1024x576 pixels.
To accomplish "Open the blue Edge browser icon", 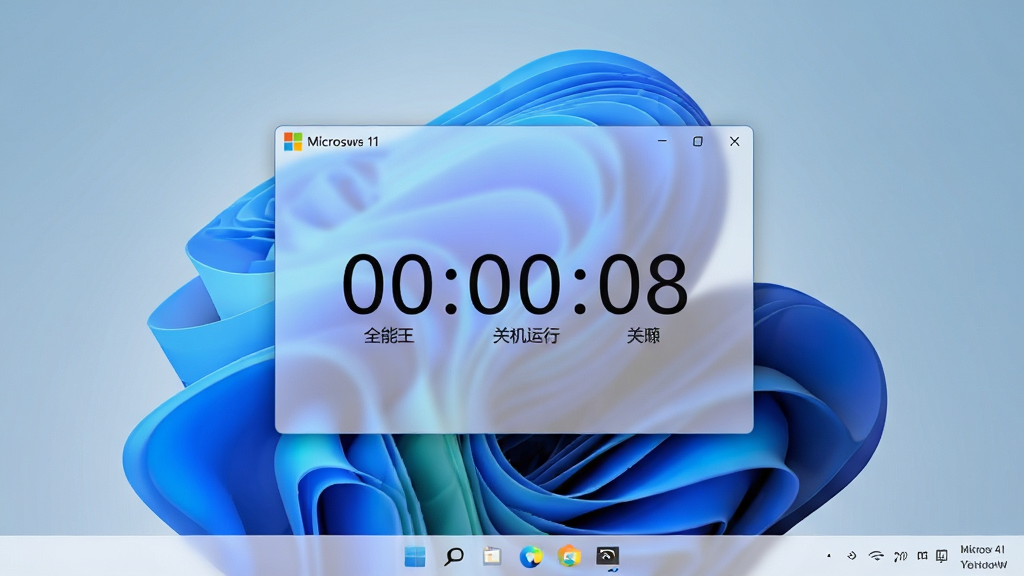I will [x=531, y=556].
